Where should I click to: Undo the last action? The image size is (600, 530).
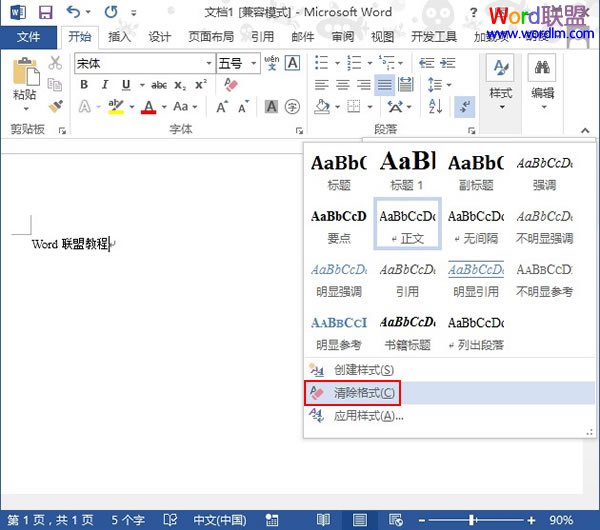(73, 12)
